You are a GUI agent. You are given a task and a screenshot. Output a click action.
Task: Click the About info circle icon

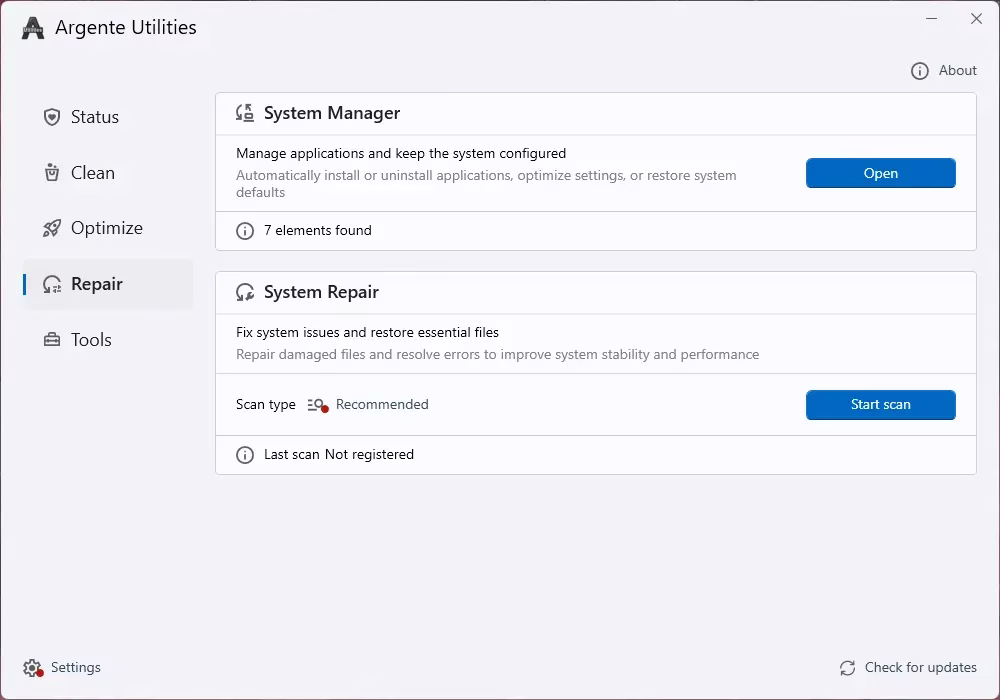pos(919,70)
